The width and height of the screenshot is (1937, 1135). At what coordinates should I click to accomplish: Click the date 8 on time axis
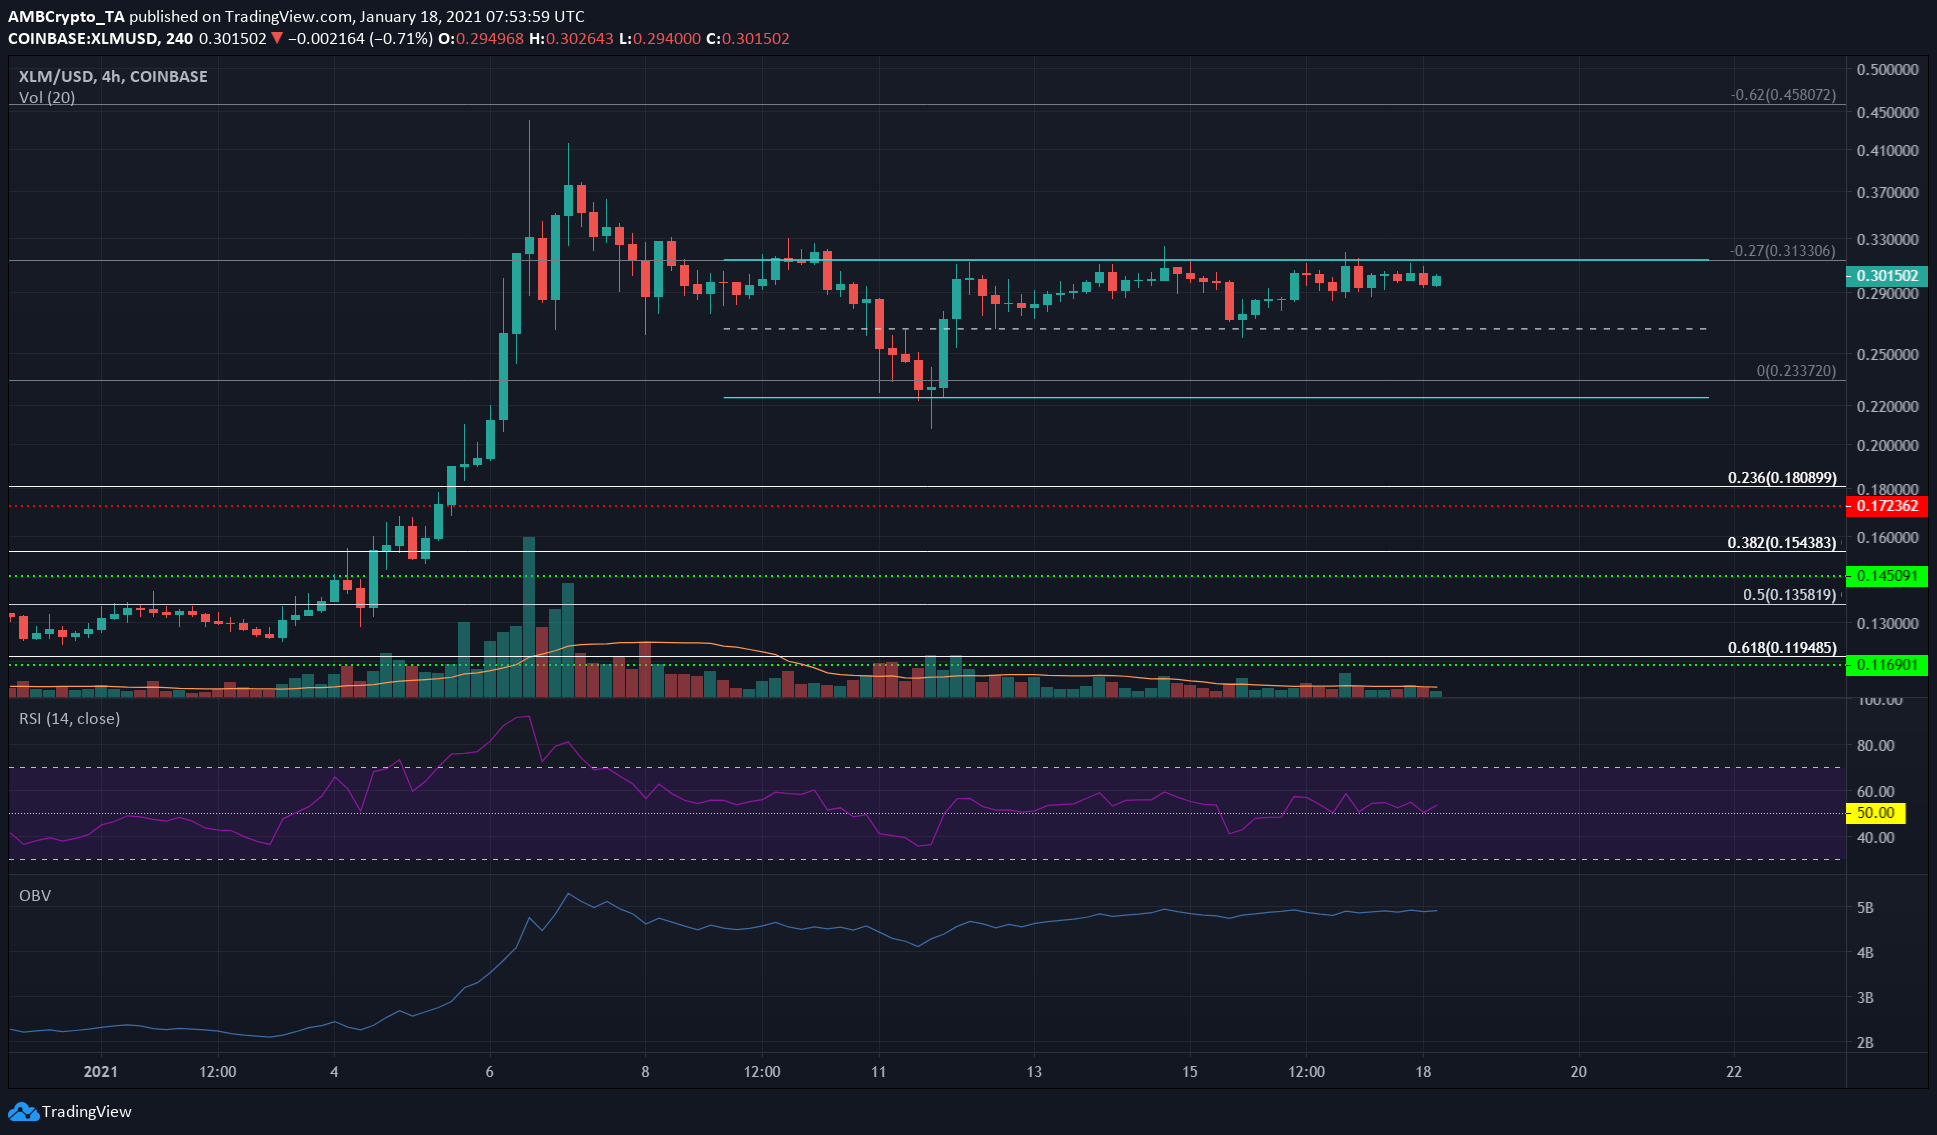coord(645,1071)
